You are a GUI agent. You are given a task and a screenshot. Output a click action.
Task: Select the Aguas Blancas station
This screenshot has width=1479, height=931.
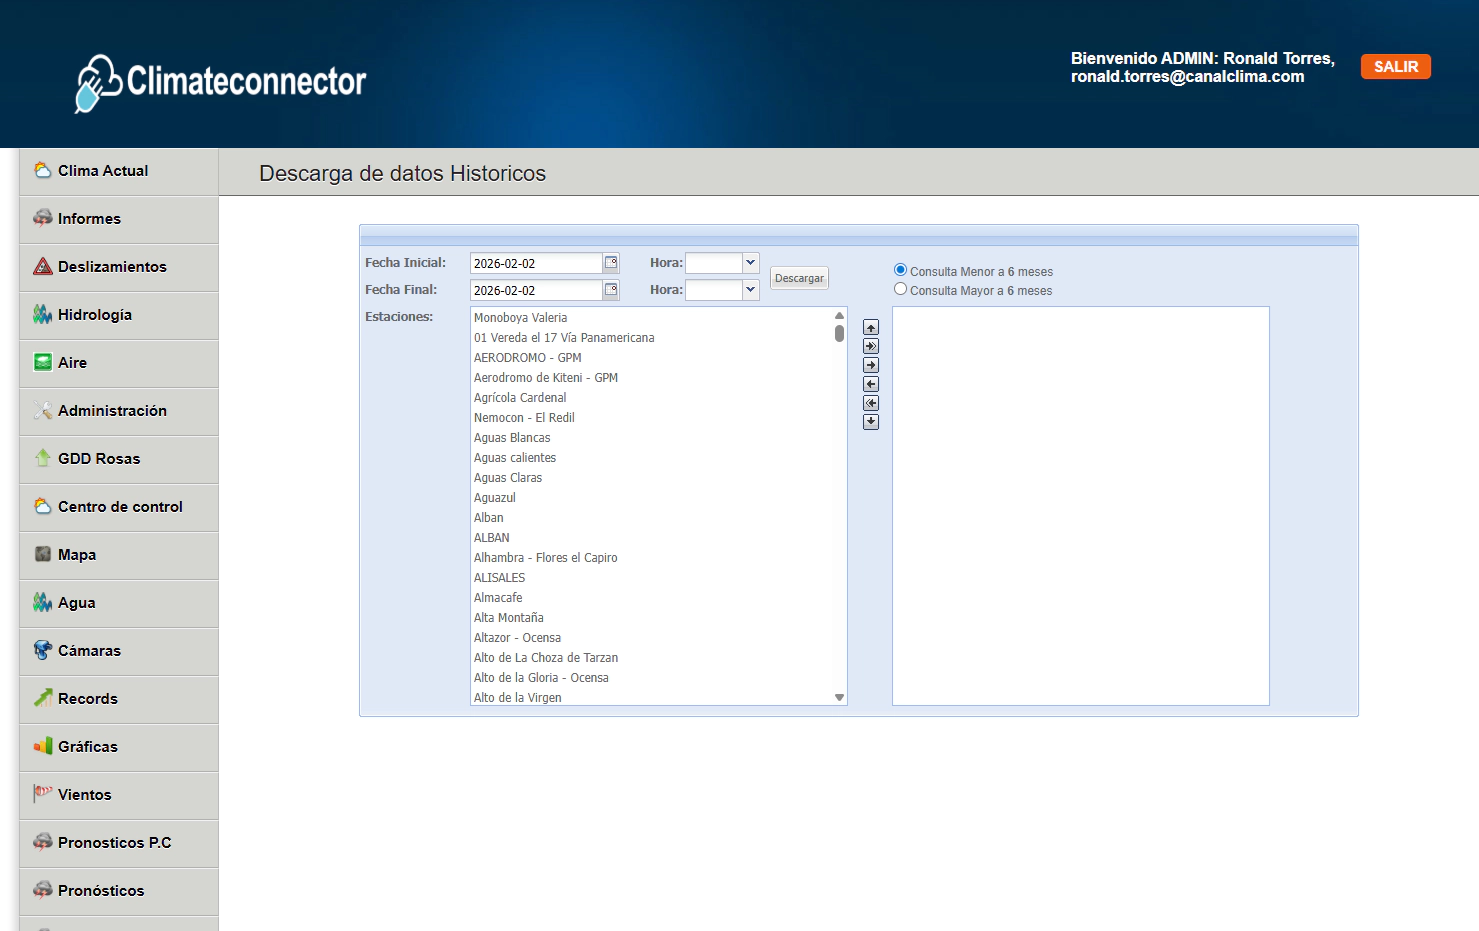(512, 438)
